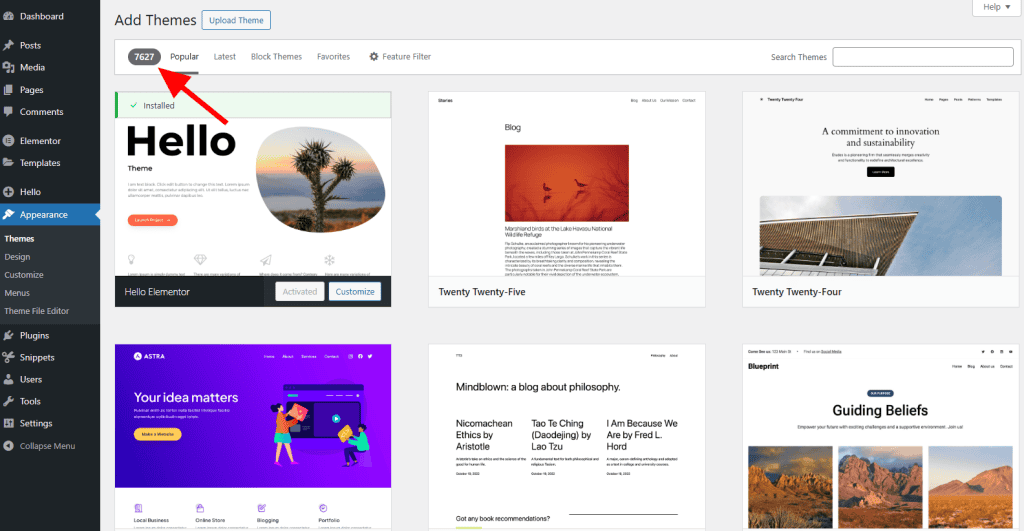Open the Help dropdown
Image resolution: width=1024 pixels, height=531 pixels.
click(997, 7)
